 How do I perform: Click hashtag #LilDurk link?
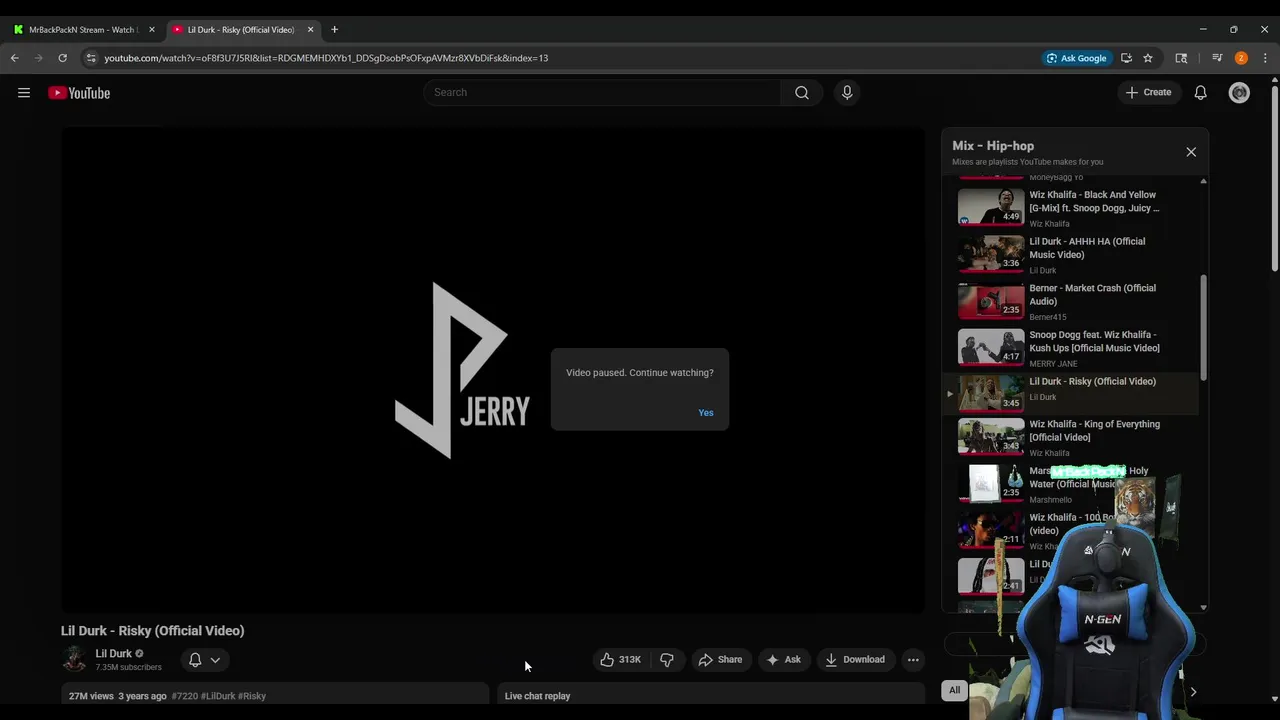218,696
